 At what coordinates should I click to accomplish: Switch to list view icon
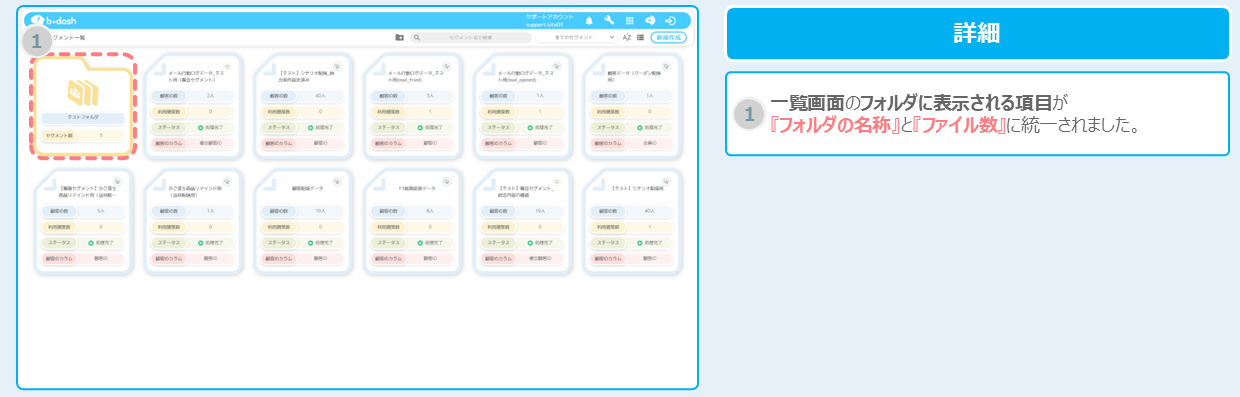[x=640, y=37]
